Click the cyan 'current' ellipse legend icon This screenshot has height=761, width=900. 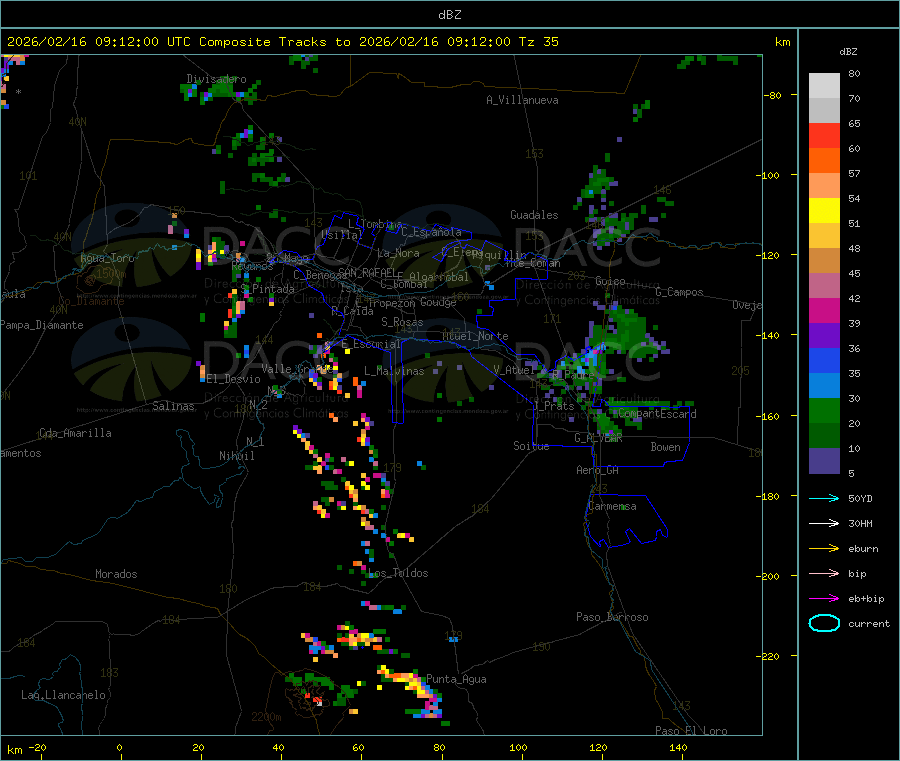click(824, 623)
